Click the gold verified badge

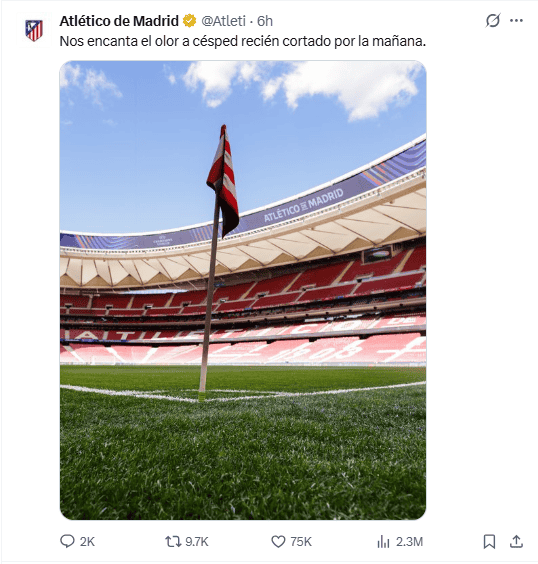(190, 21)
